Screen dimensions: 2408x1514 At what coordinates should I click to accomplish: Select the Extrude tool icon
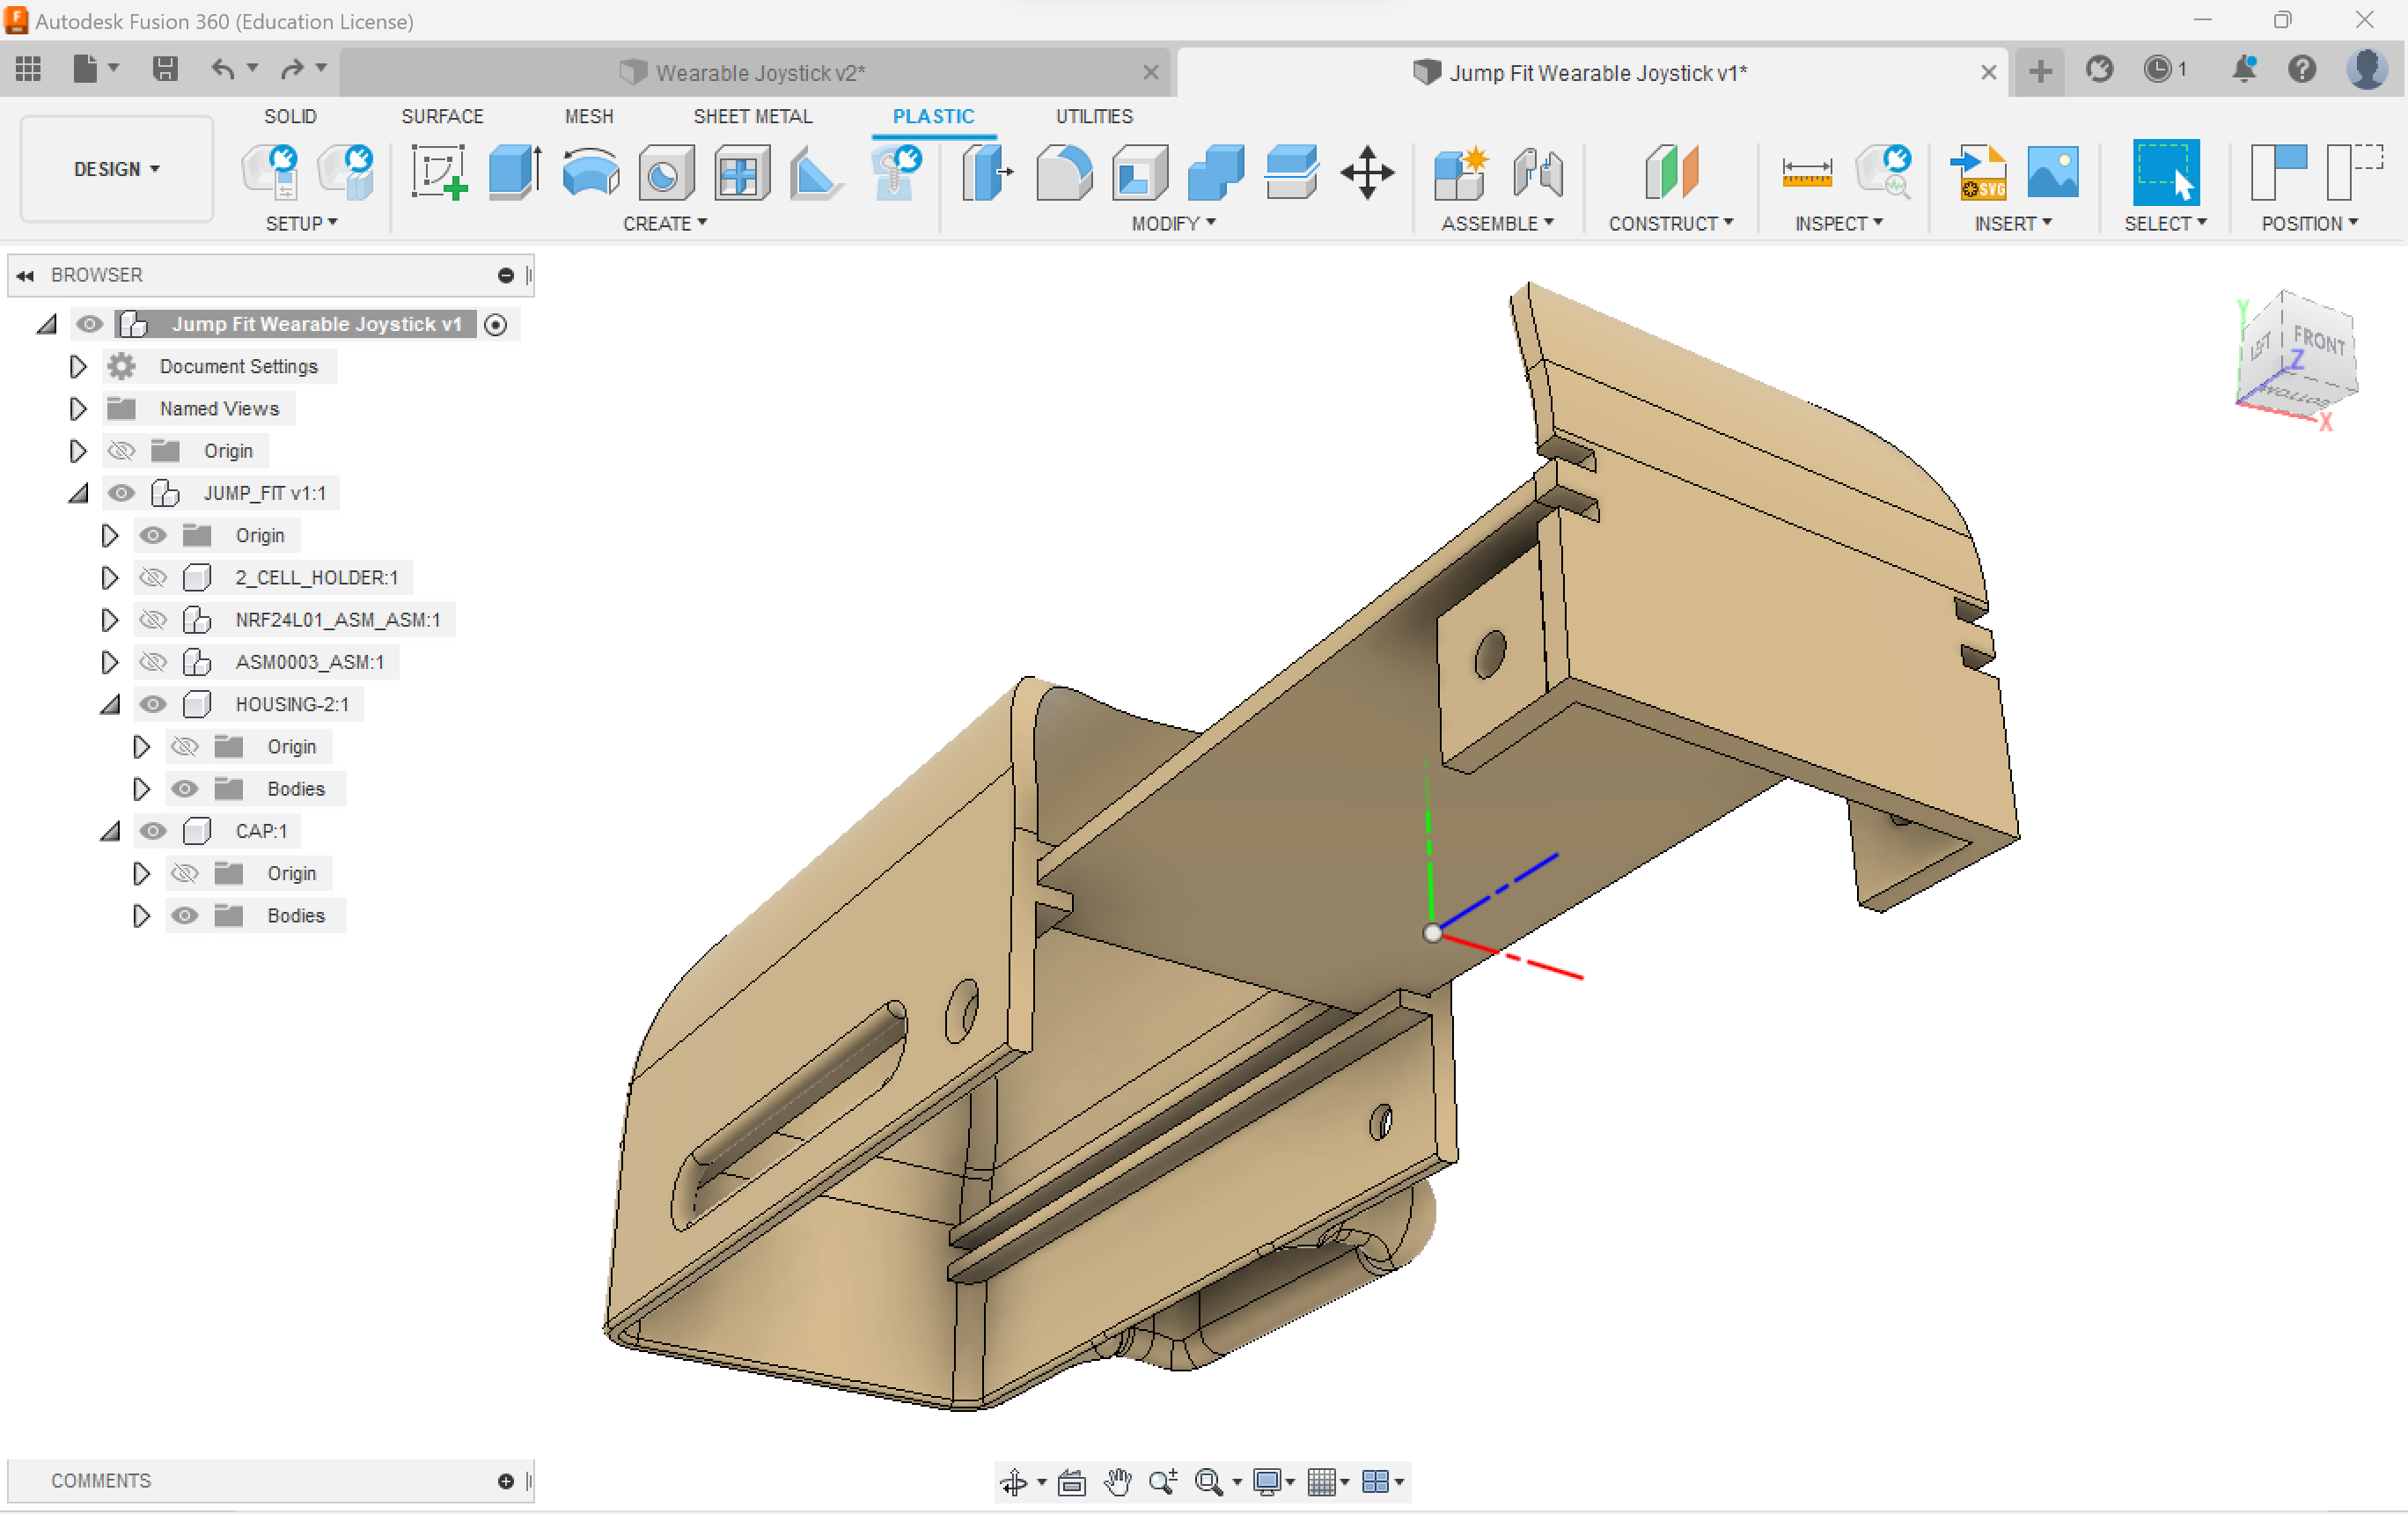coord(515,172)
